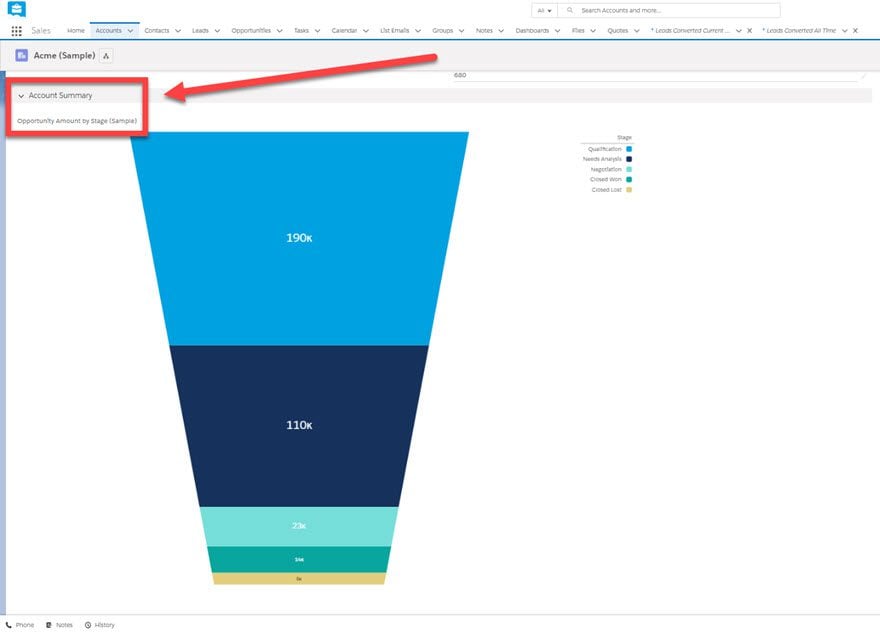Open the App Launcher grid icon
880x632 pixels.
click(16, 31)
